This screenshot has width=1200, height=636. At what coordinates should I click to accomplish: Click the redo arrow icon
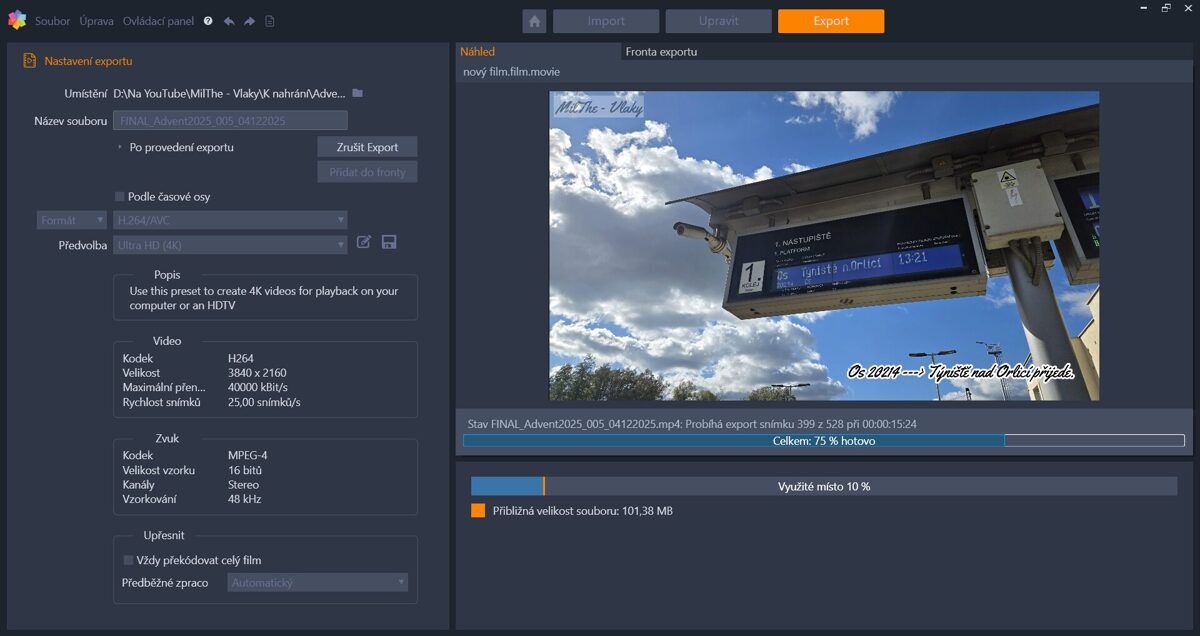coord(249,21)
